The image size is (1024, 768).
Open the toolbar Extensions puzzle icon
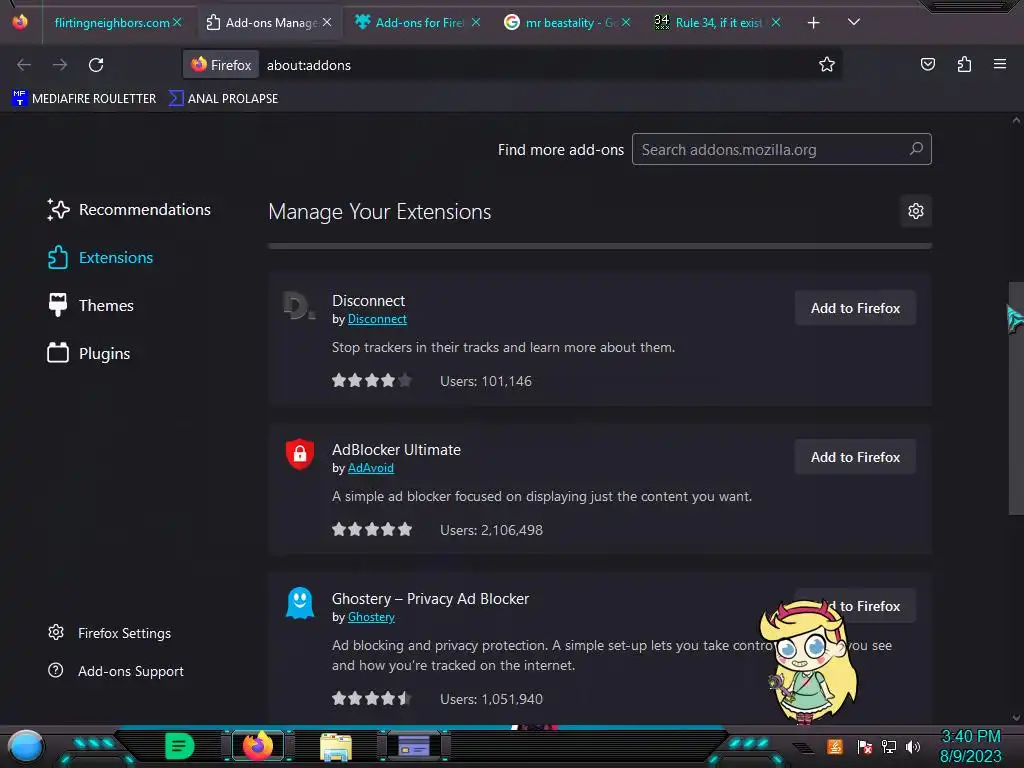point(964,64)
